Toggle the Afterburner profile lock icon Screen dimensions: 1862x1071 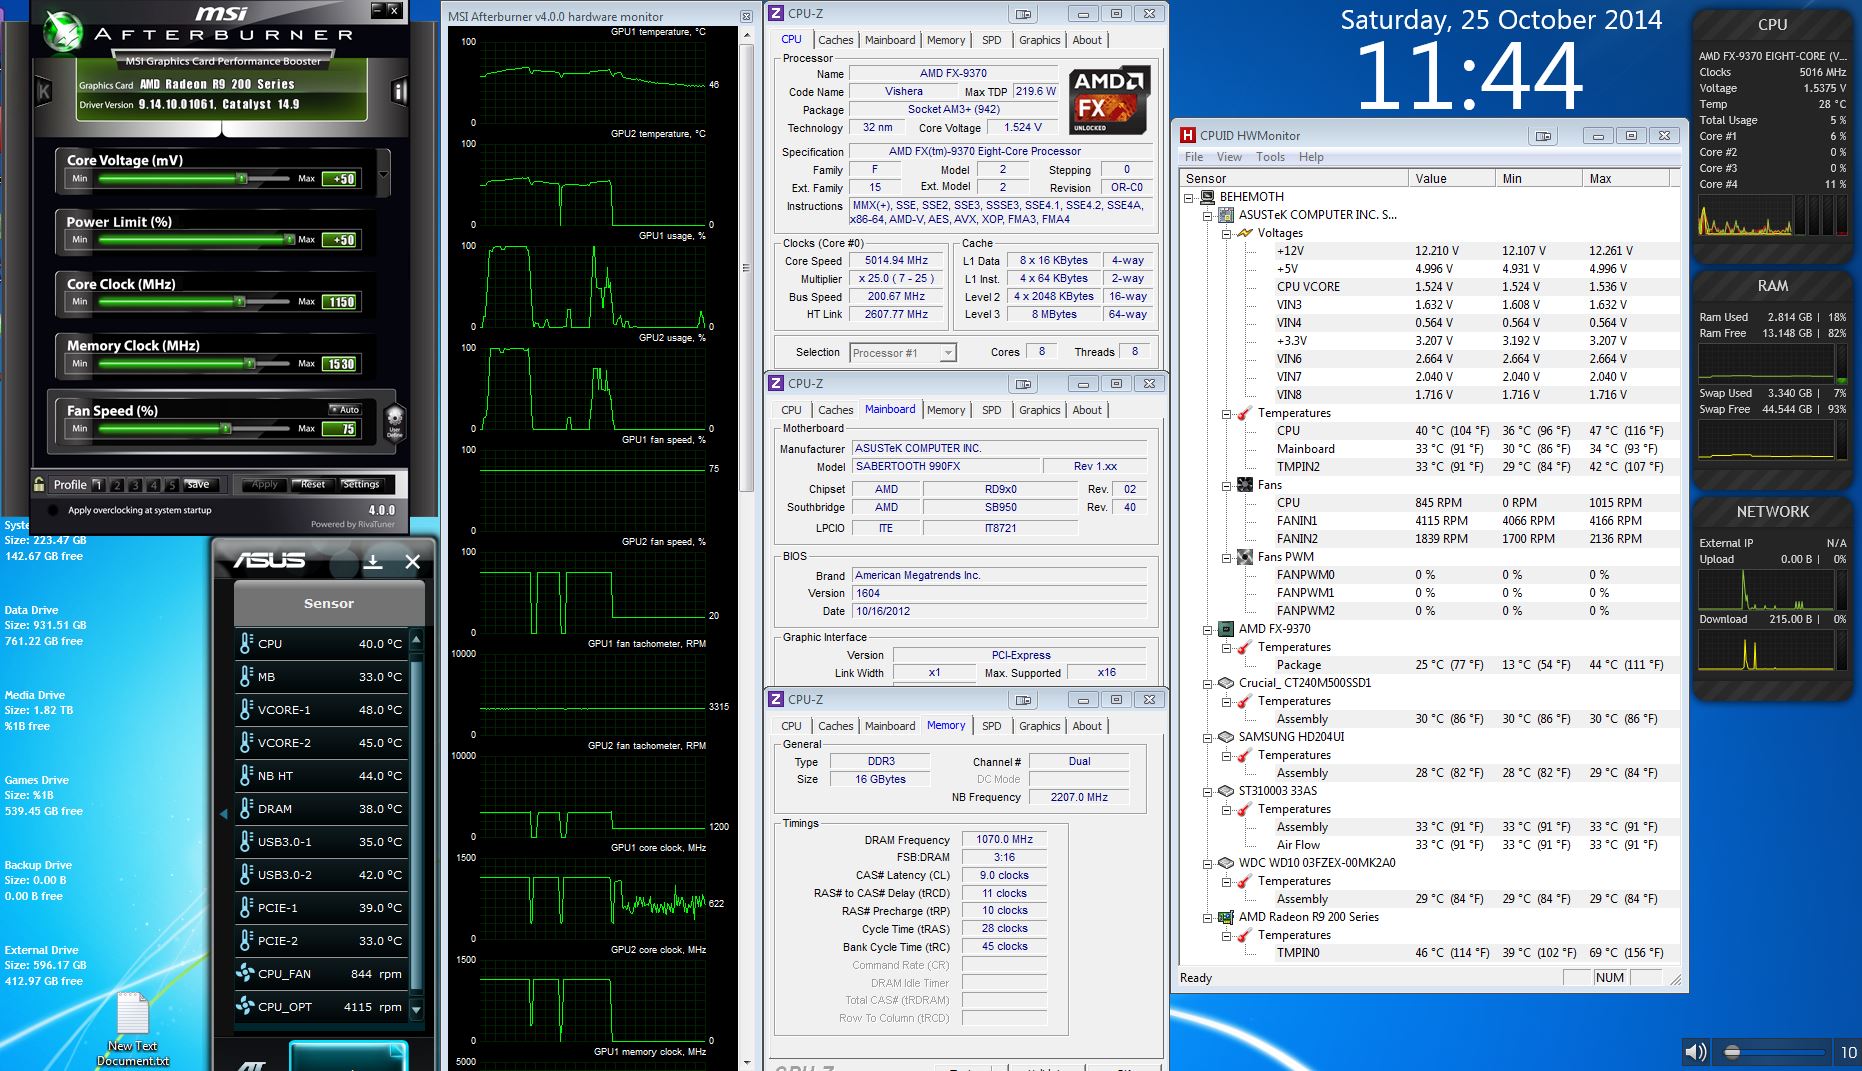point(39,484)
